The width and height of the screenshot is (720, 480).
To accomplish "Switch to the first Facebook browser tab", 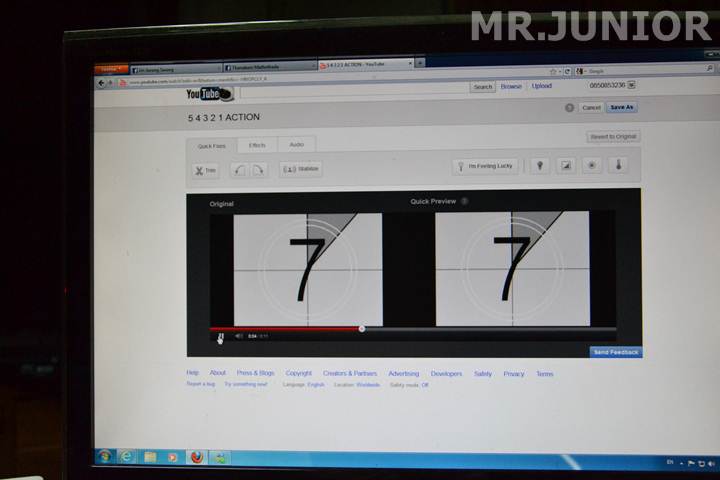I will (x=176, y=70).
